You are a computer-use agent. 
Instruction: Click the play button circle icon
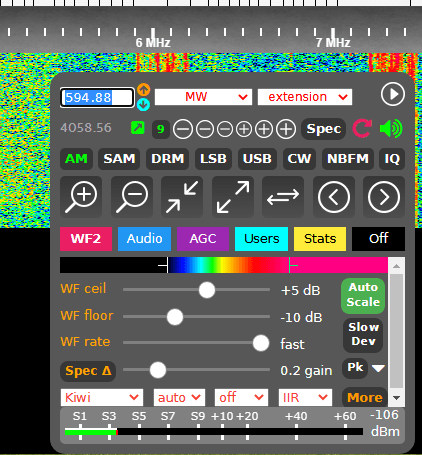393,94
